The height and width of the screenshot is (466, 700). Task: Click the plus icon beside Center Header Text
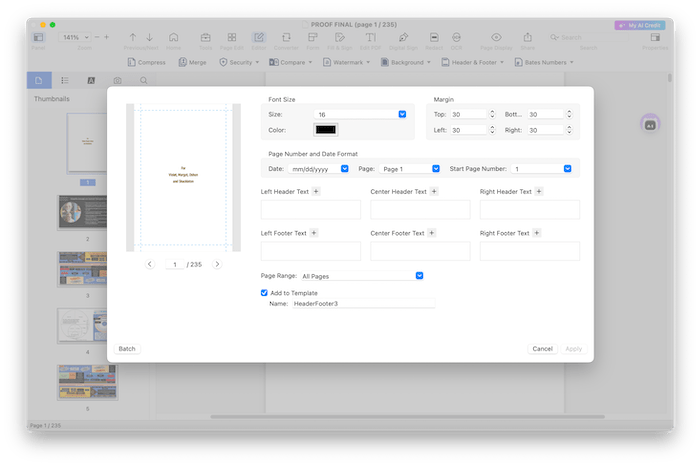point(433,191)
